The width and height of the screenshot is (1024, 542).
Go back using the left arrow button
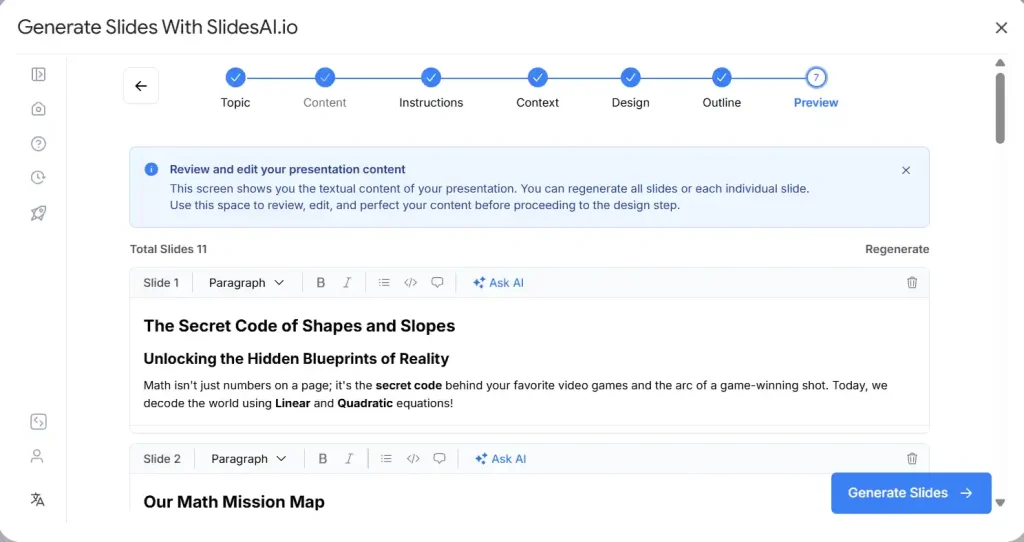(x=141, y=86)
